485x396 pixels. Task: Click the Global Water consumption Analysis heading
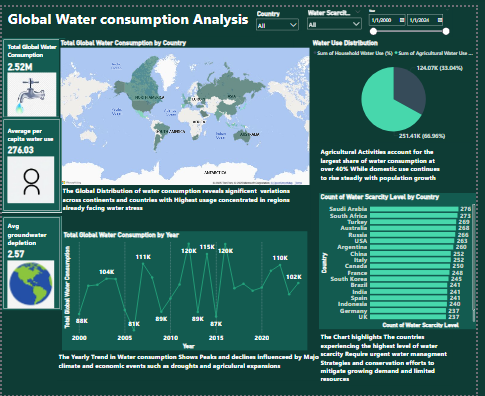coord(128,19)
